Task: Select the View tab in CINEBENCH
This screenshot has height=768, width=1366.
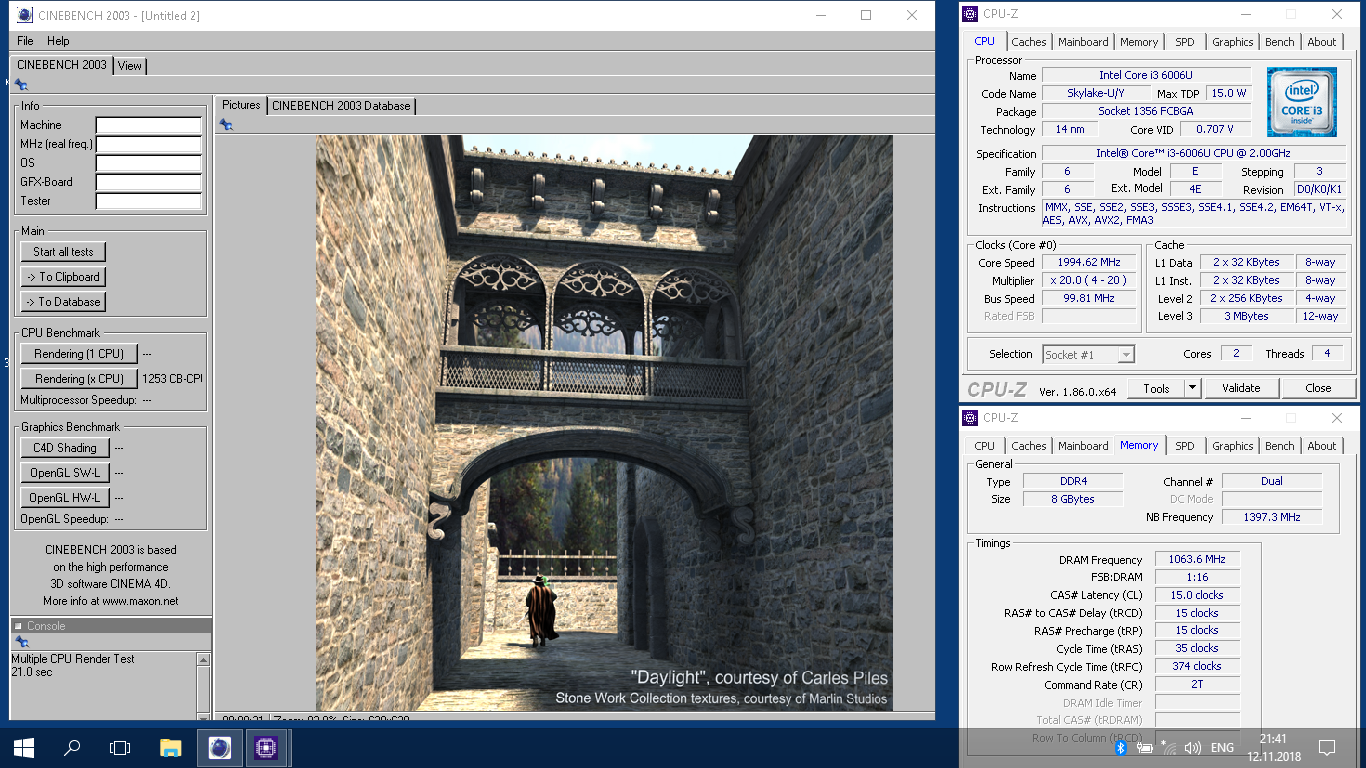Action: pyautogui.click(x=130, y=66)
